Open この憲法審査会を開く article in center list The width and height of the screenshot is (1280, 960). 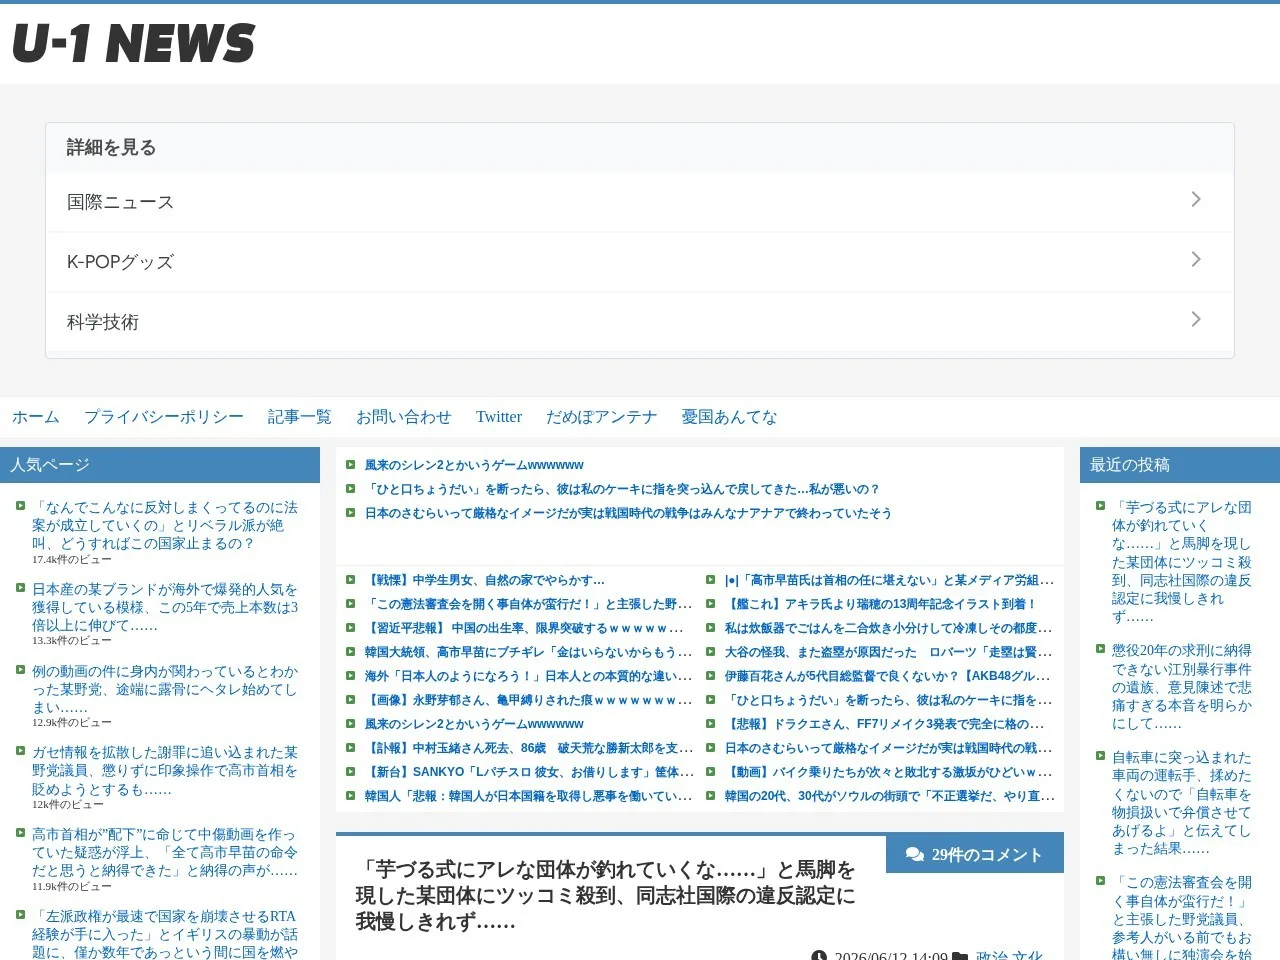(529, 604)
